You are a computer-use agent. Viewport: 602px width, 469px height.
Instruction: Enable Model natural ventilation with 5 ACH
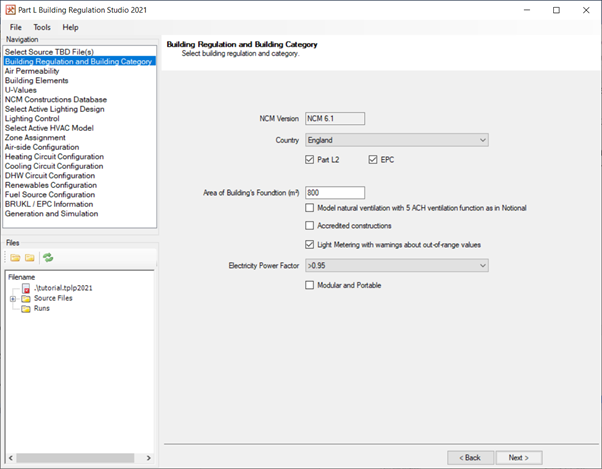(x=309, y=208)
